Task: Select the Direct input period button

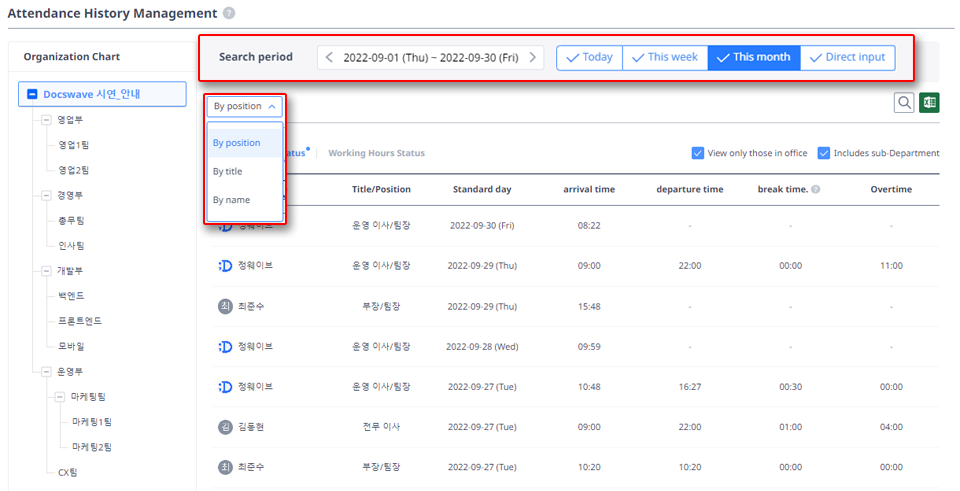Action: [x=847, y=58]
